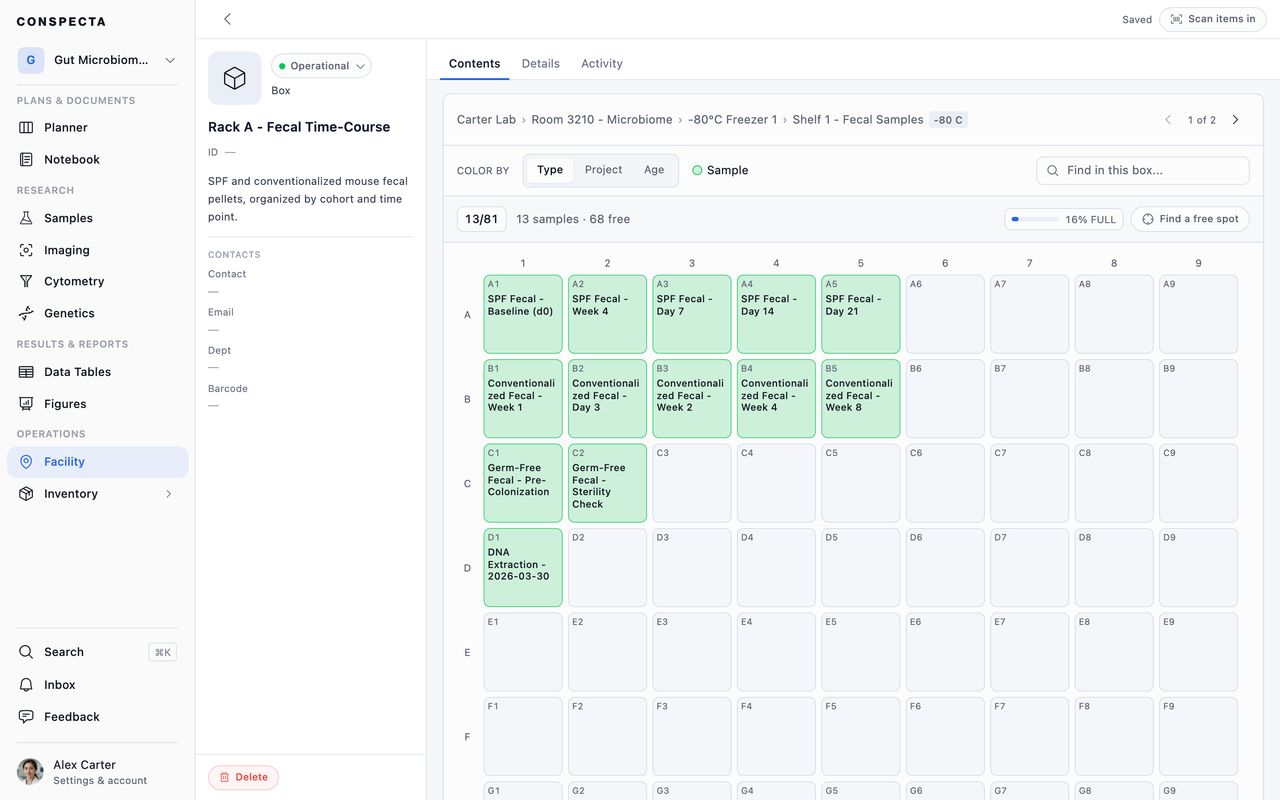
Task: Click Alex Carter's profile avatar
Action: [x=30, y=772]
